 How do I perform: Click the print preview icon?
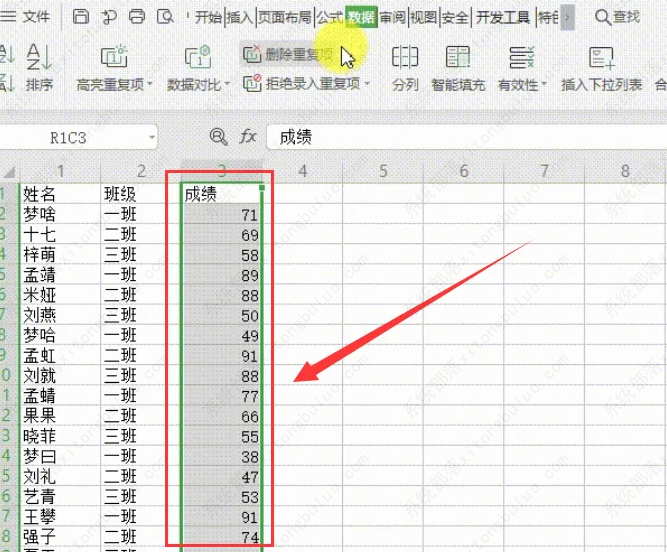click(x=165, y=17)
